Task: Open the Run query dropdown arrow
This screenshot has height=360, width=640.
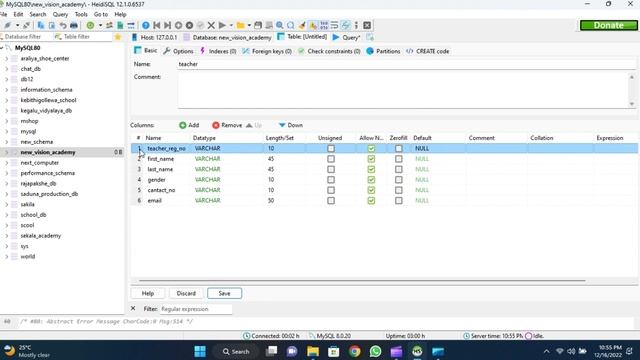Action: (x=231, y=25)
